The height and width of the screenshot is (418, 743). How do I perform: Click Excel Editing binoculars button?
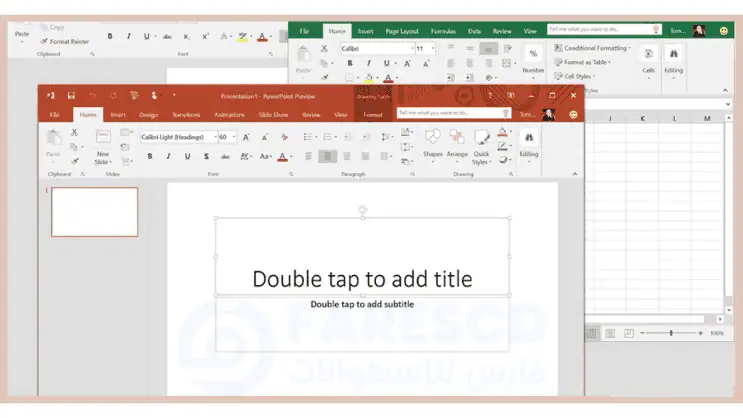tap(673, 61)
